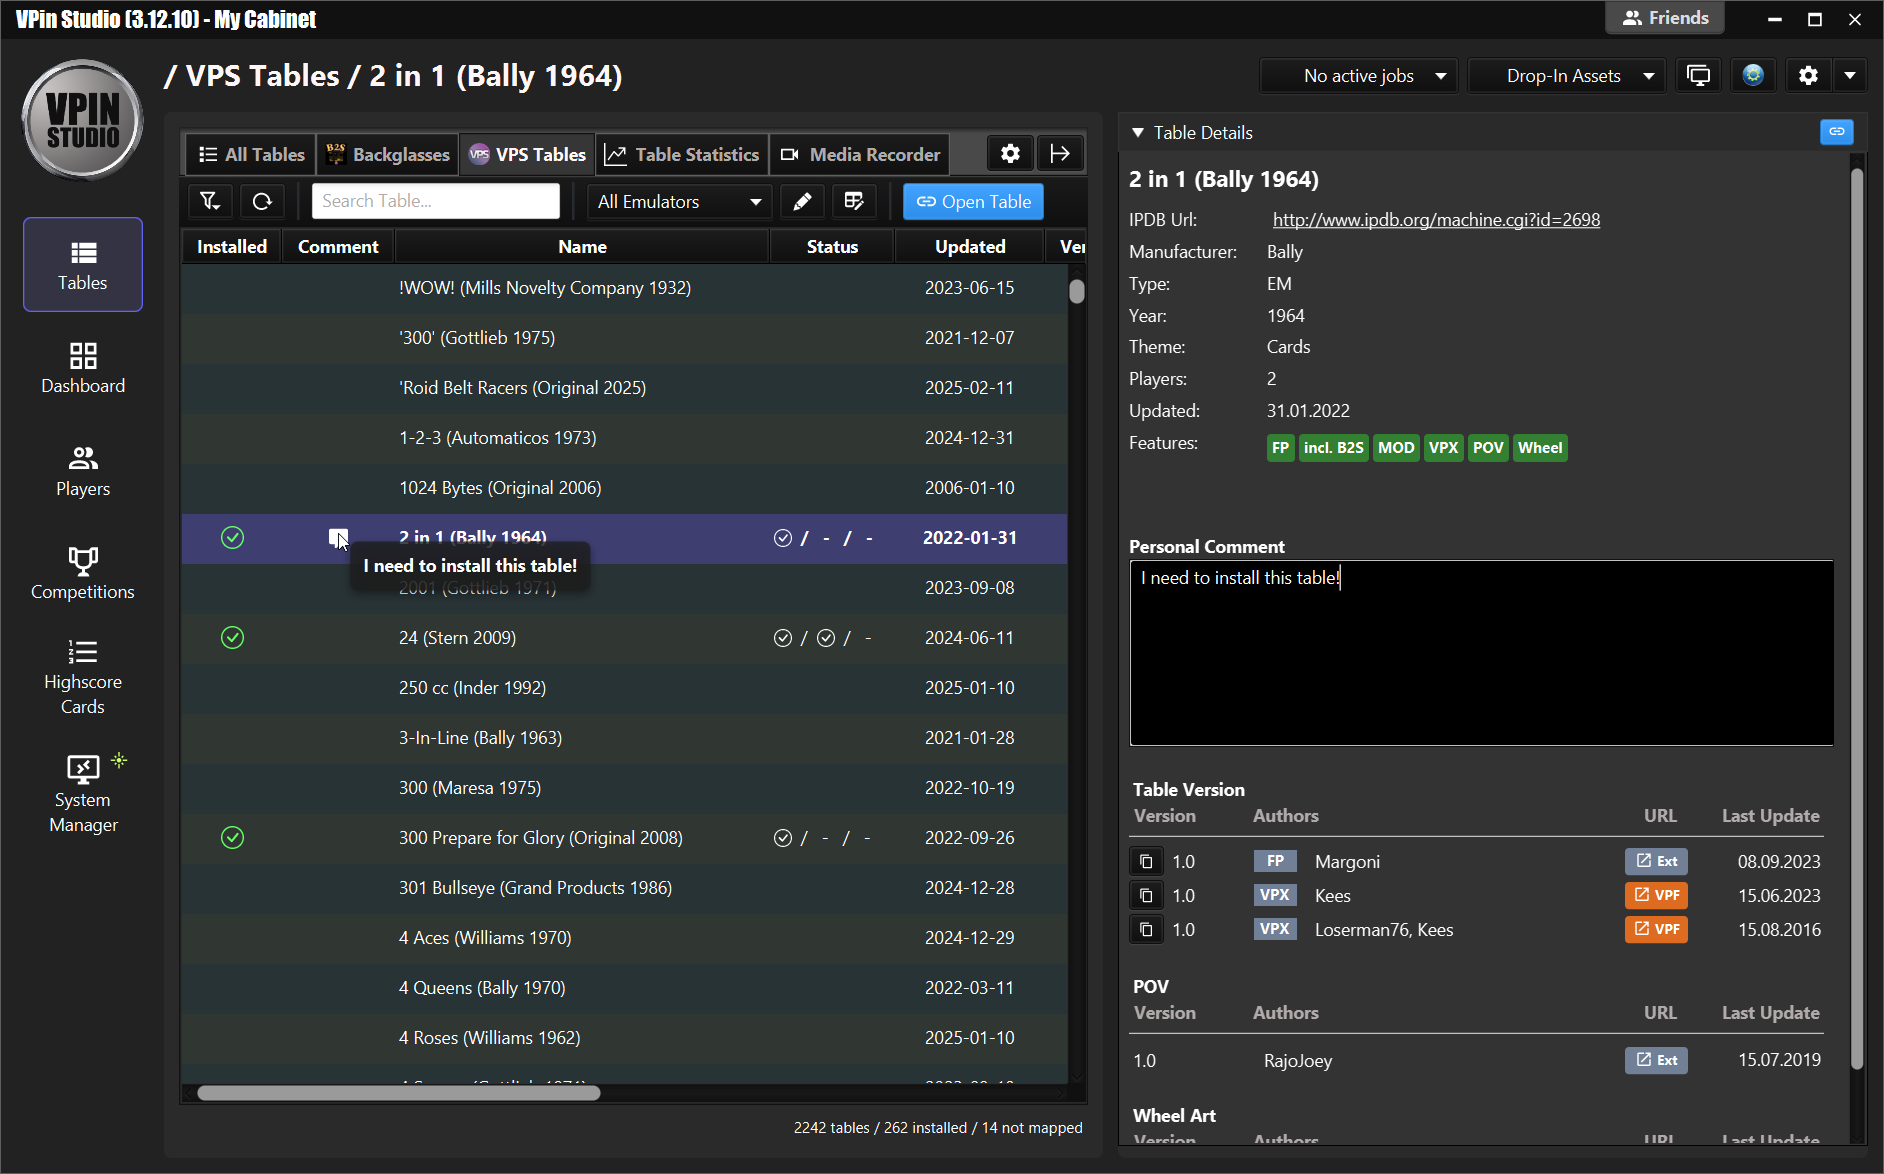Sort by Status column header

(832, 247)
